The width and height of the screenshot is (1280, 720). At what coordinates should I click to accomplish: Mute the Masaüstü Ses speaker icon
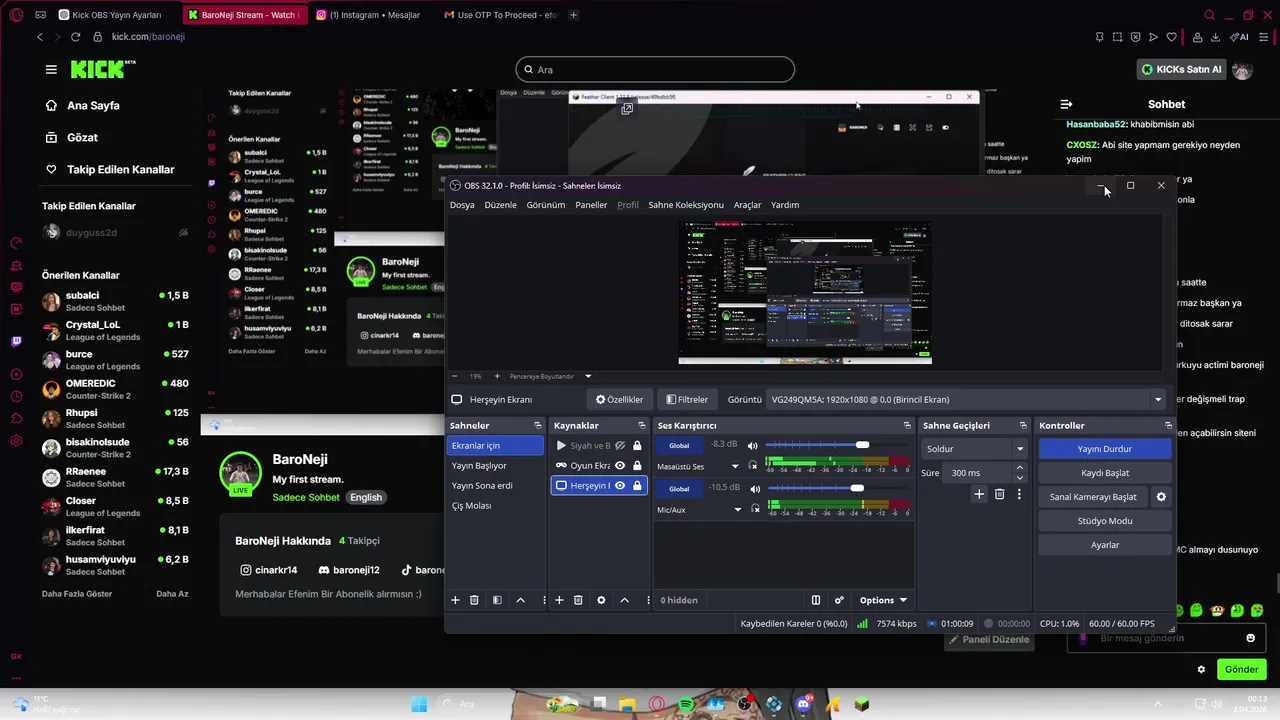click(753, 445)
